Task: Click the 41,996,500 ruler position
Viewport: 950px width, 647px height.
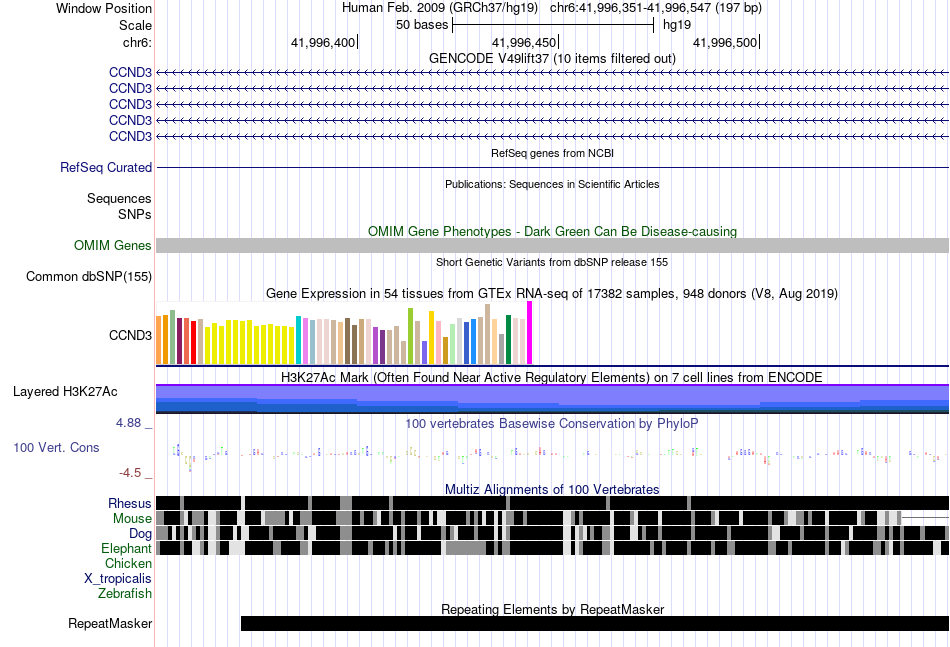Action: tap(725, 42)
